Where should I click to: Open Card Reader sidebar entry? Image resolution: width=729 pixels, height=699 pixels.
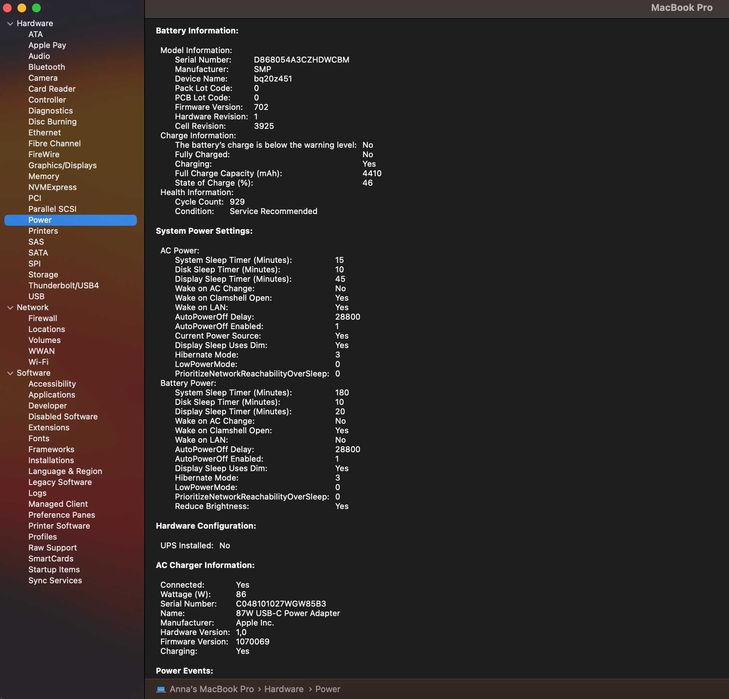[x=52, y=89]
